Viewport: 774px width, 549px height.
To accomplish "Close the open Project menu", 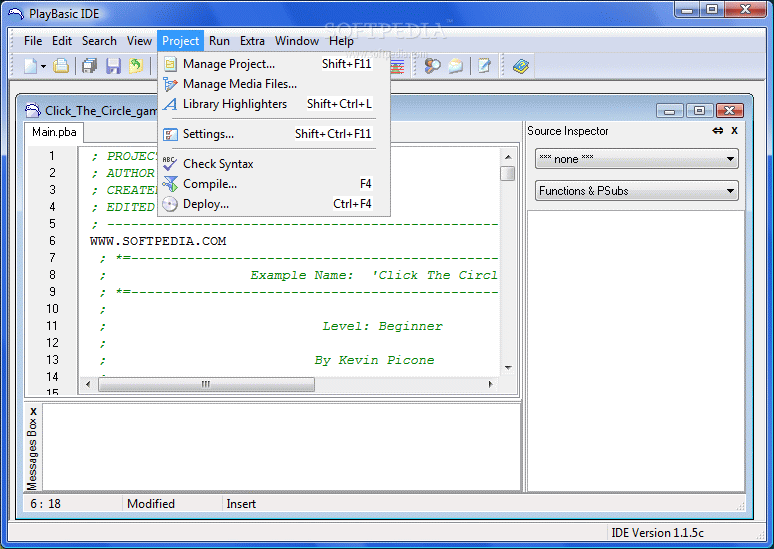I will pyautogui.click(x=180, y=41).
